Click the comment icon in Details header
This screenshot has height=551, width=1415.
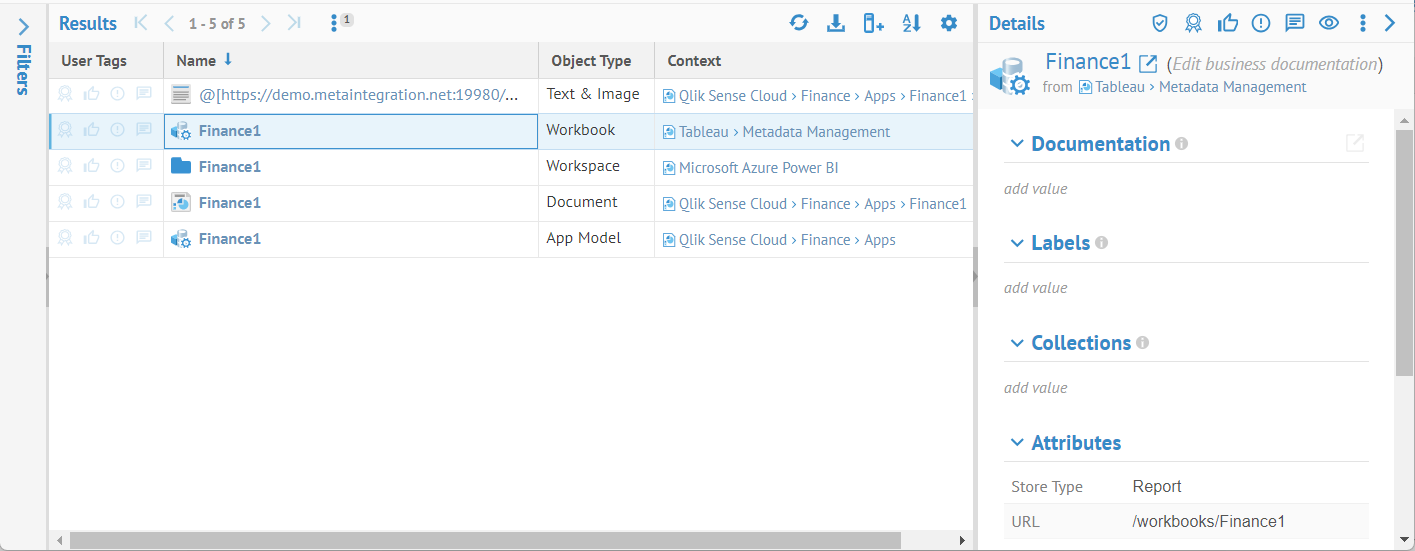pos(1294,23)
